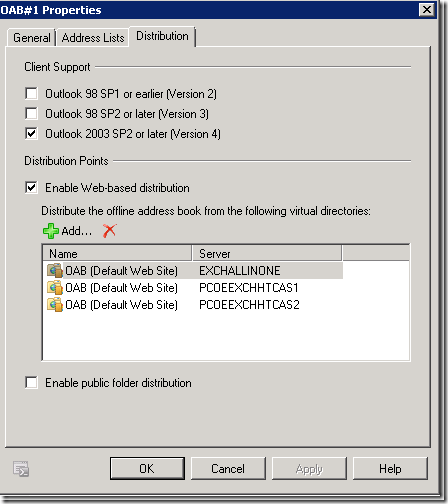Viewport: 448px width, 504px height.
Task: Sort list by Server column header
Action: (267, 254)
